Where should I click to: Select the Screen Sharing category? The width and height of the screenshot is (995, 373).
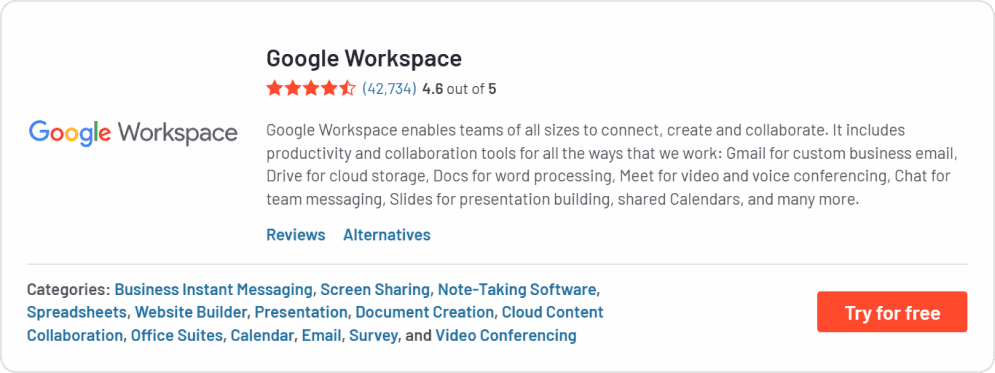click(x=375, y=290)
